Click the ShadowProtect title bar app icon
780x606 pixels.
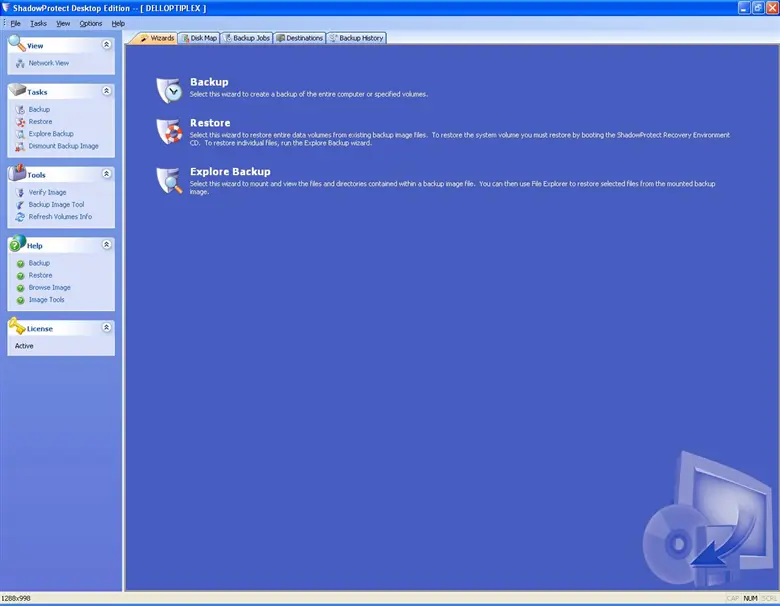click(x=6, y=7)
